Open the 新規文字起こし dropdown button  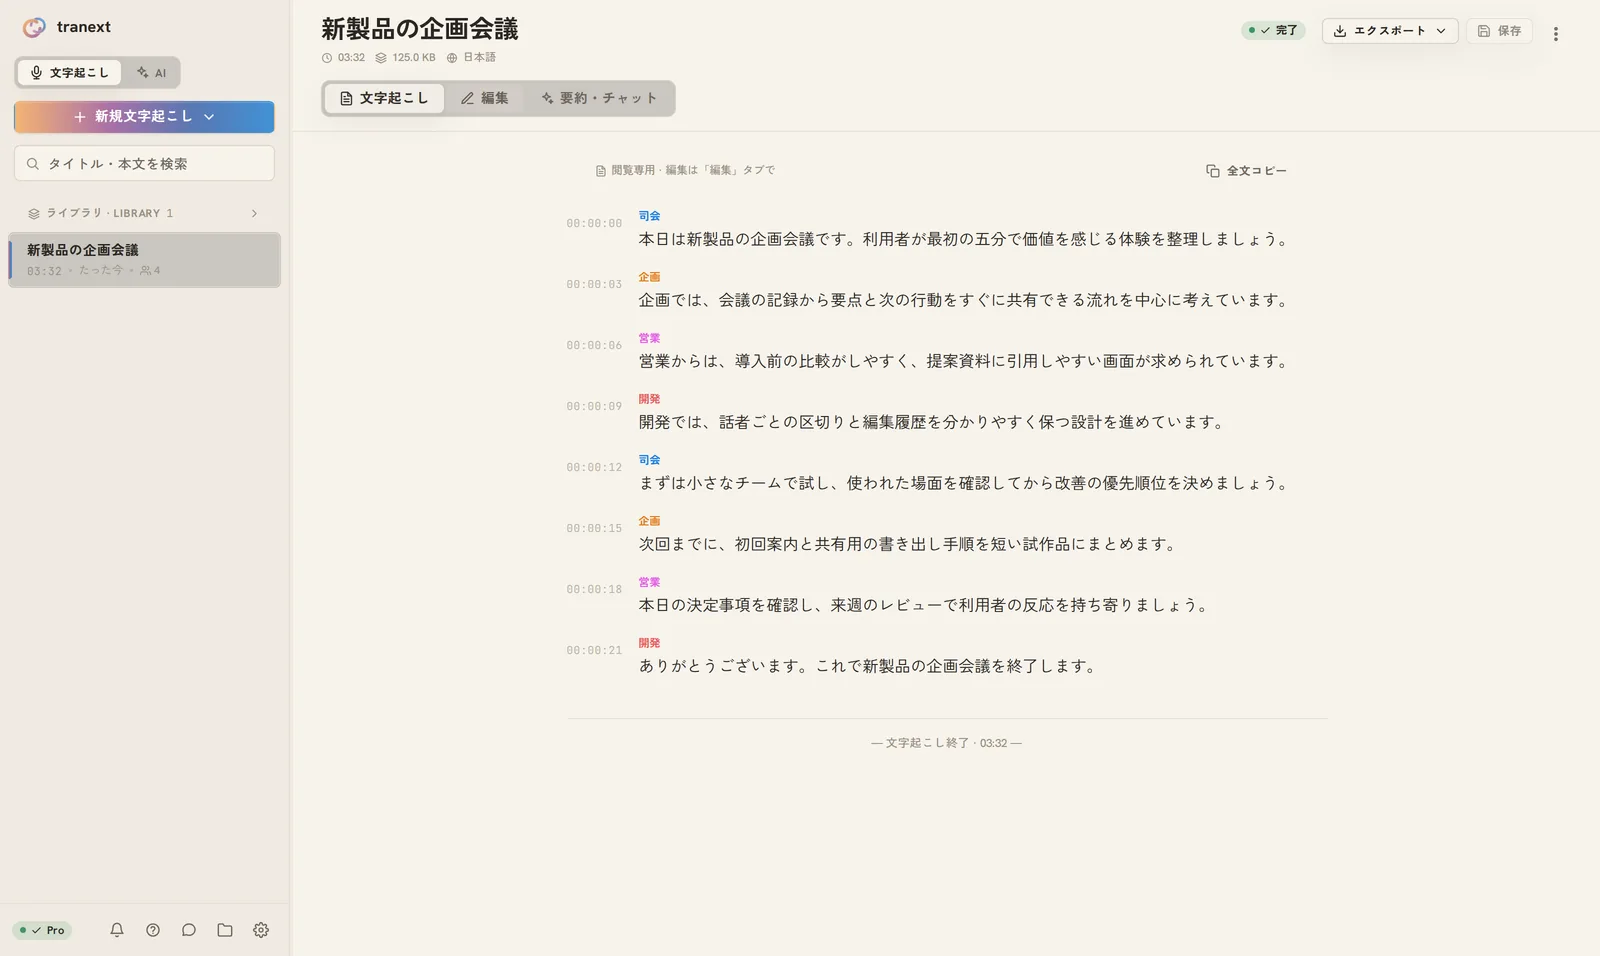click(144, 117)
